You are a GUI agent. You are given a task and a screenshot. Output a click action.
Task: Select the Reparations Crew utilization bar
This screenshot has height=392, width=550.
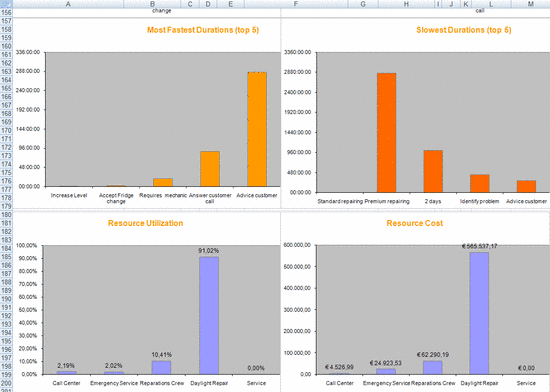coord(161,367)
